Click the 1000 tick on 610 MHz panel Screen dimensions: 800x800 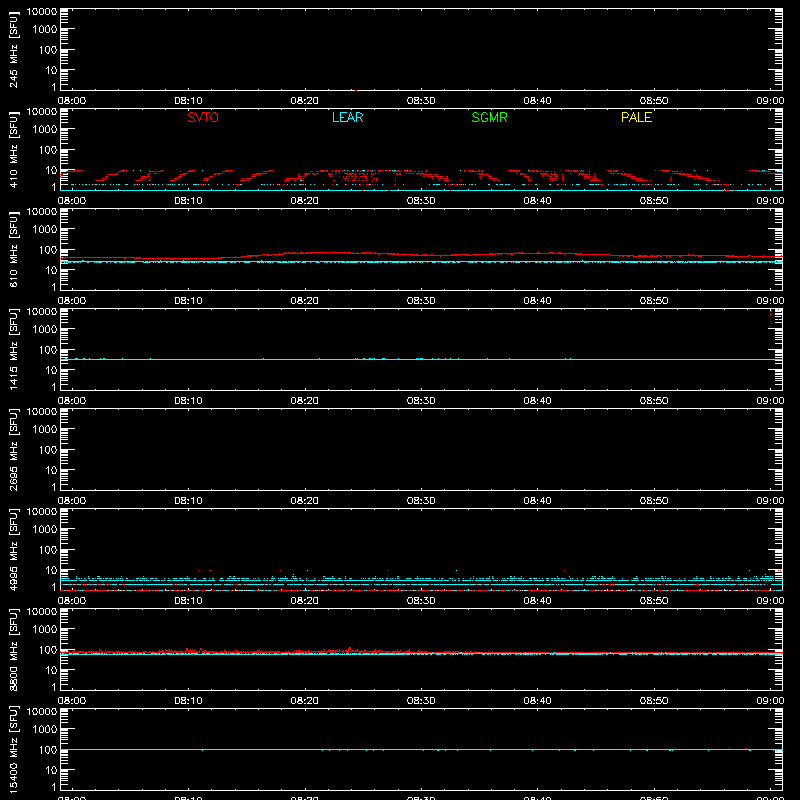point(45,230)
